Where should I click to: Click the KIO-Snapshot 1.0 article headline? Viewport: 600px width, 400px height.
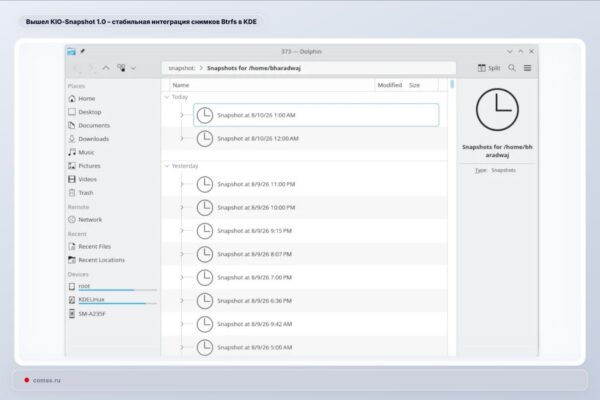click(141, 22)
